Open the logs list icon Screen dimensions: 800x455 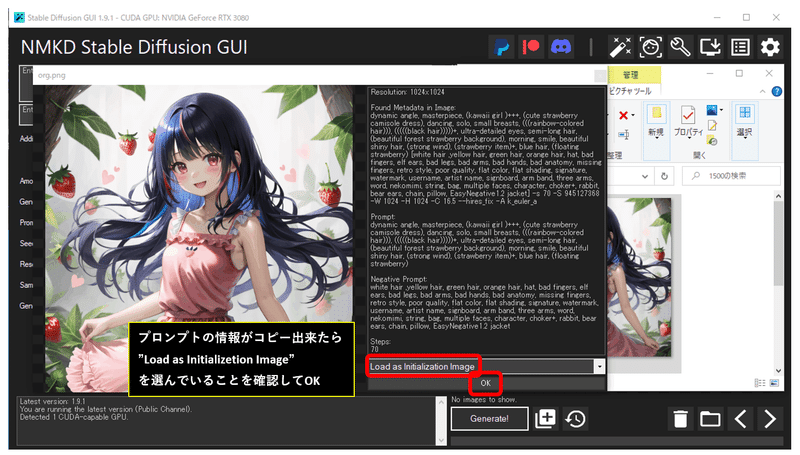coord(740,47)
